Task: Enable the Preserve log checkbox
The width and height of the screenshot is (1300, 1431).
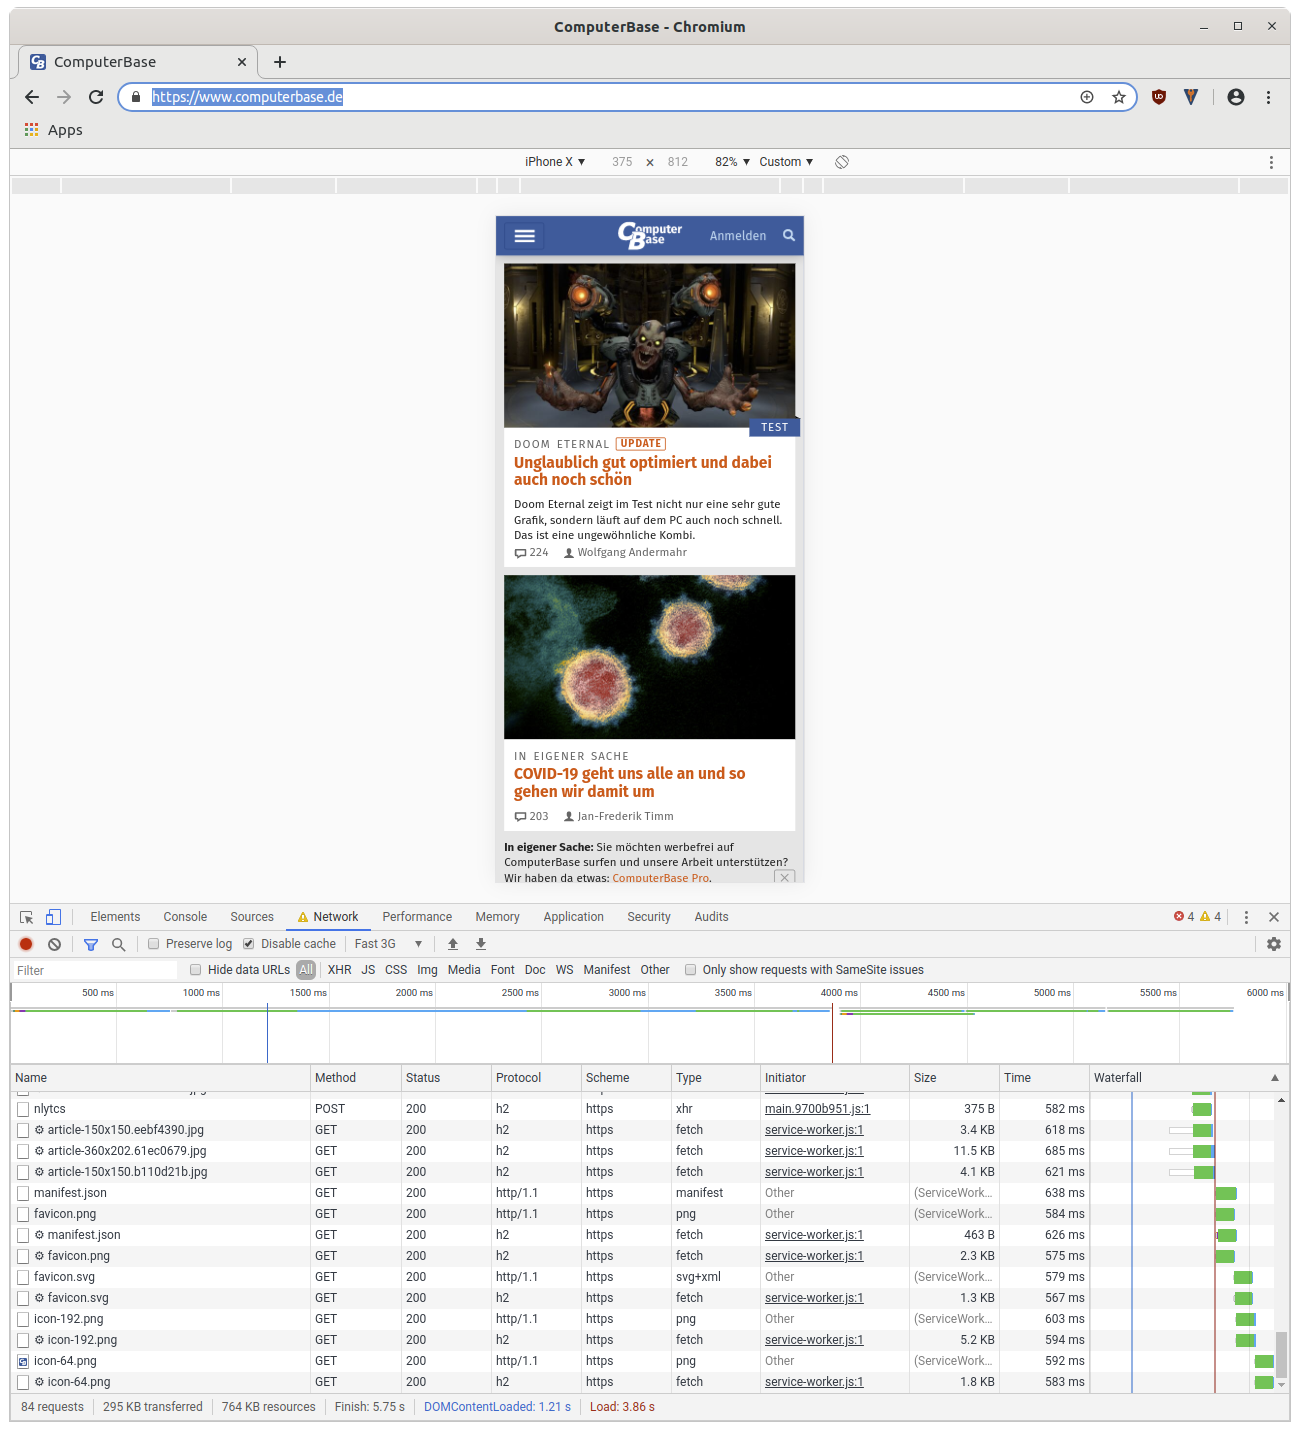Action: click(x=154, y=944)
